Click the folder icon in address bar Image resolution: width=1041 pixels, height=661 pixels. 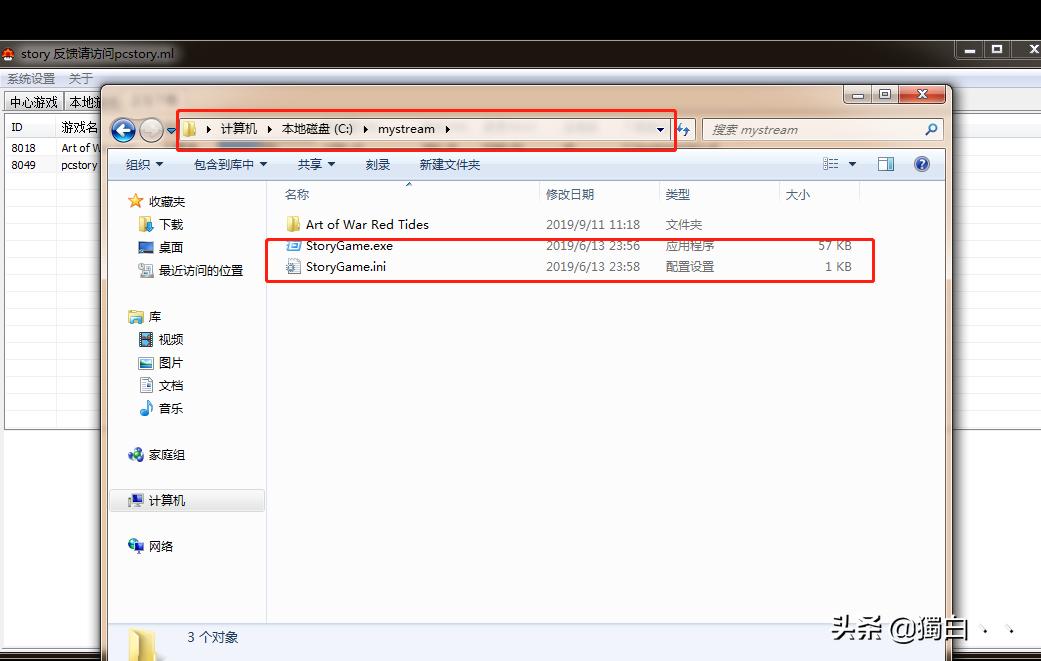click(189, 129)
